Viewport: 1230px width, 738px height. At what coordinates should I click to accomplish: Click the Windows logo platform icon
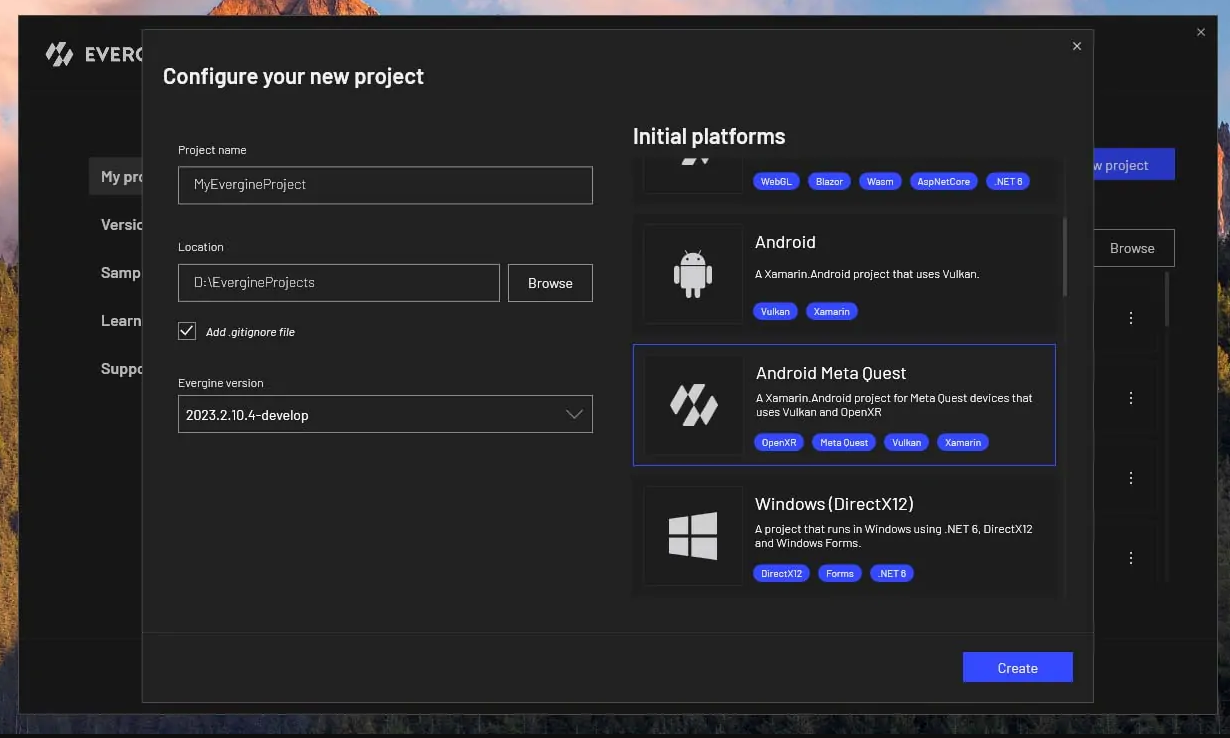(693, 536)
